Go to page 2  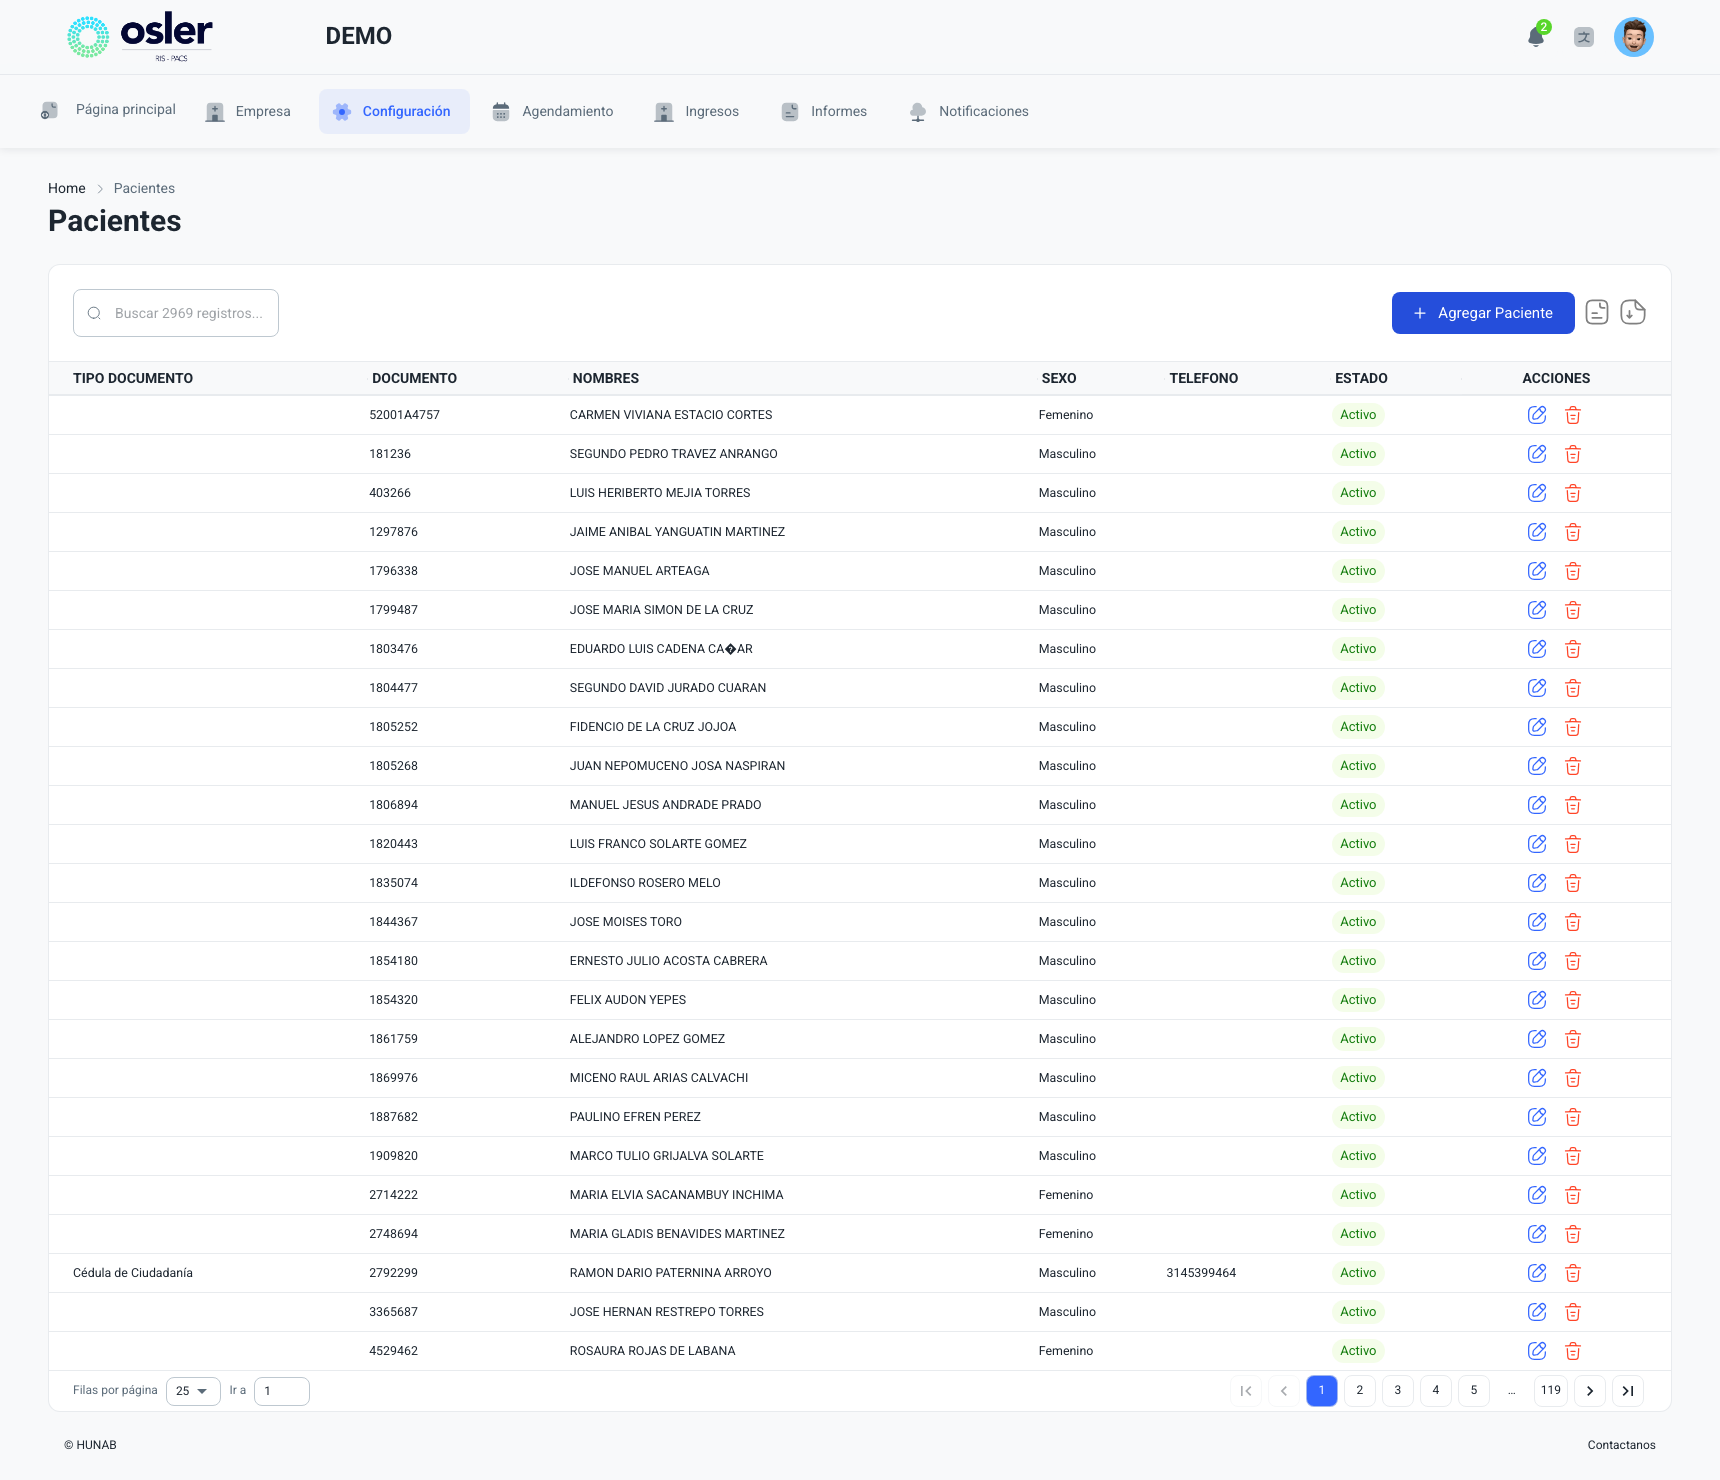[1360, 1391]
